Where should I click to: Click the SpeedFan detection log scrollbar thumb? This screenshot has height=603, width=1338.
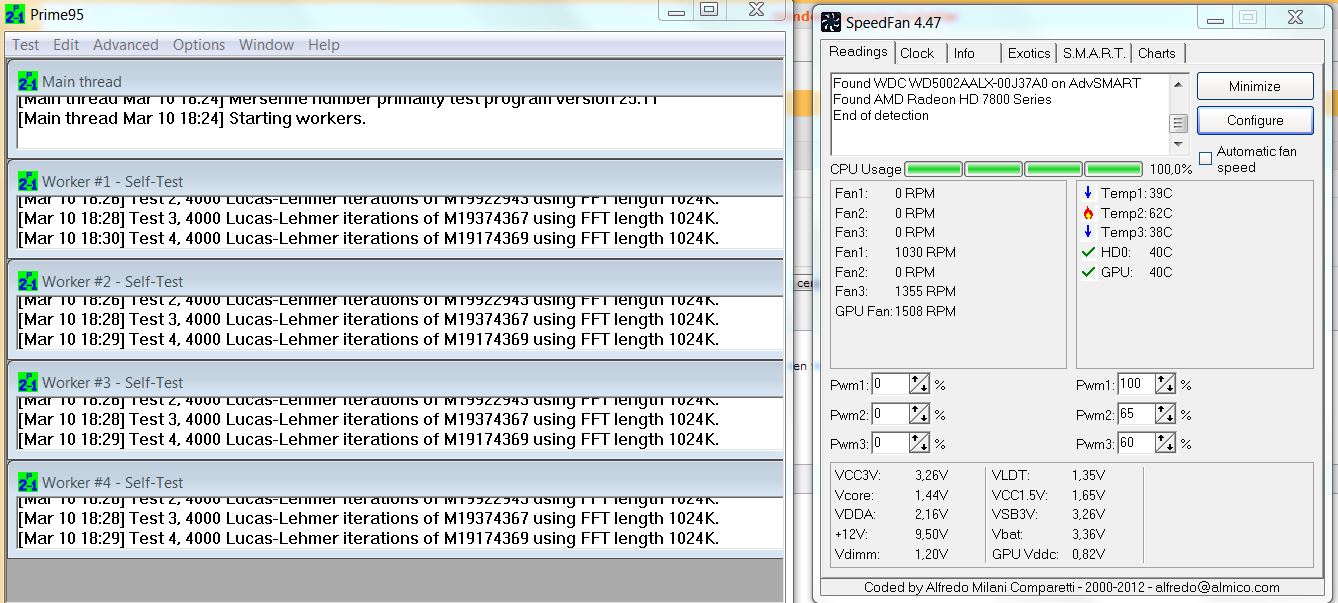(1179, 123)
